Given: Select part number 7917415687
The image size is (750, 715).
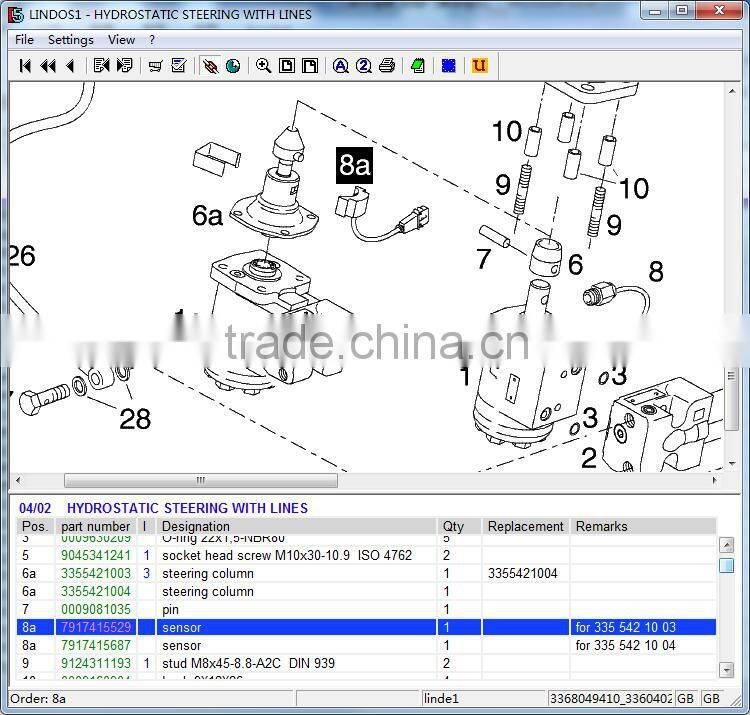Looking at the screenshot, I should pyautogui.click(x=96, y=646).
